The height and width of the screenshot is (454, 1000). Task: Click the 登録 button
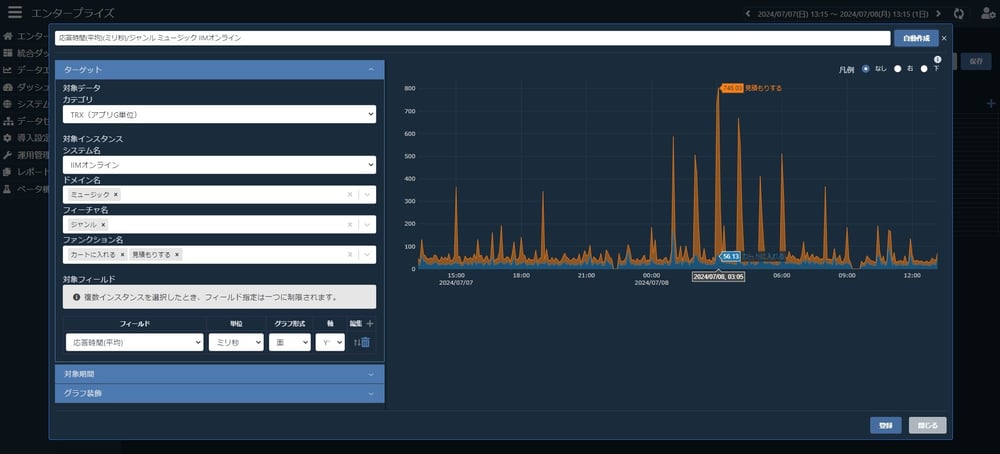[885, 425]
